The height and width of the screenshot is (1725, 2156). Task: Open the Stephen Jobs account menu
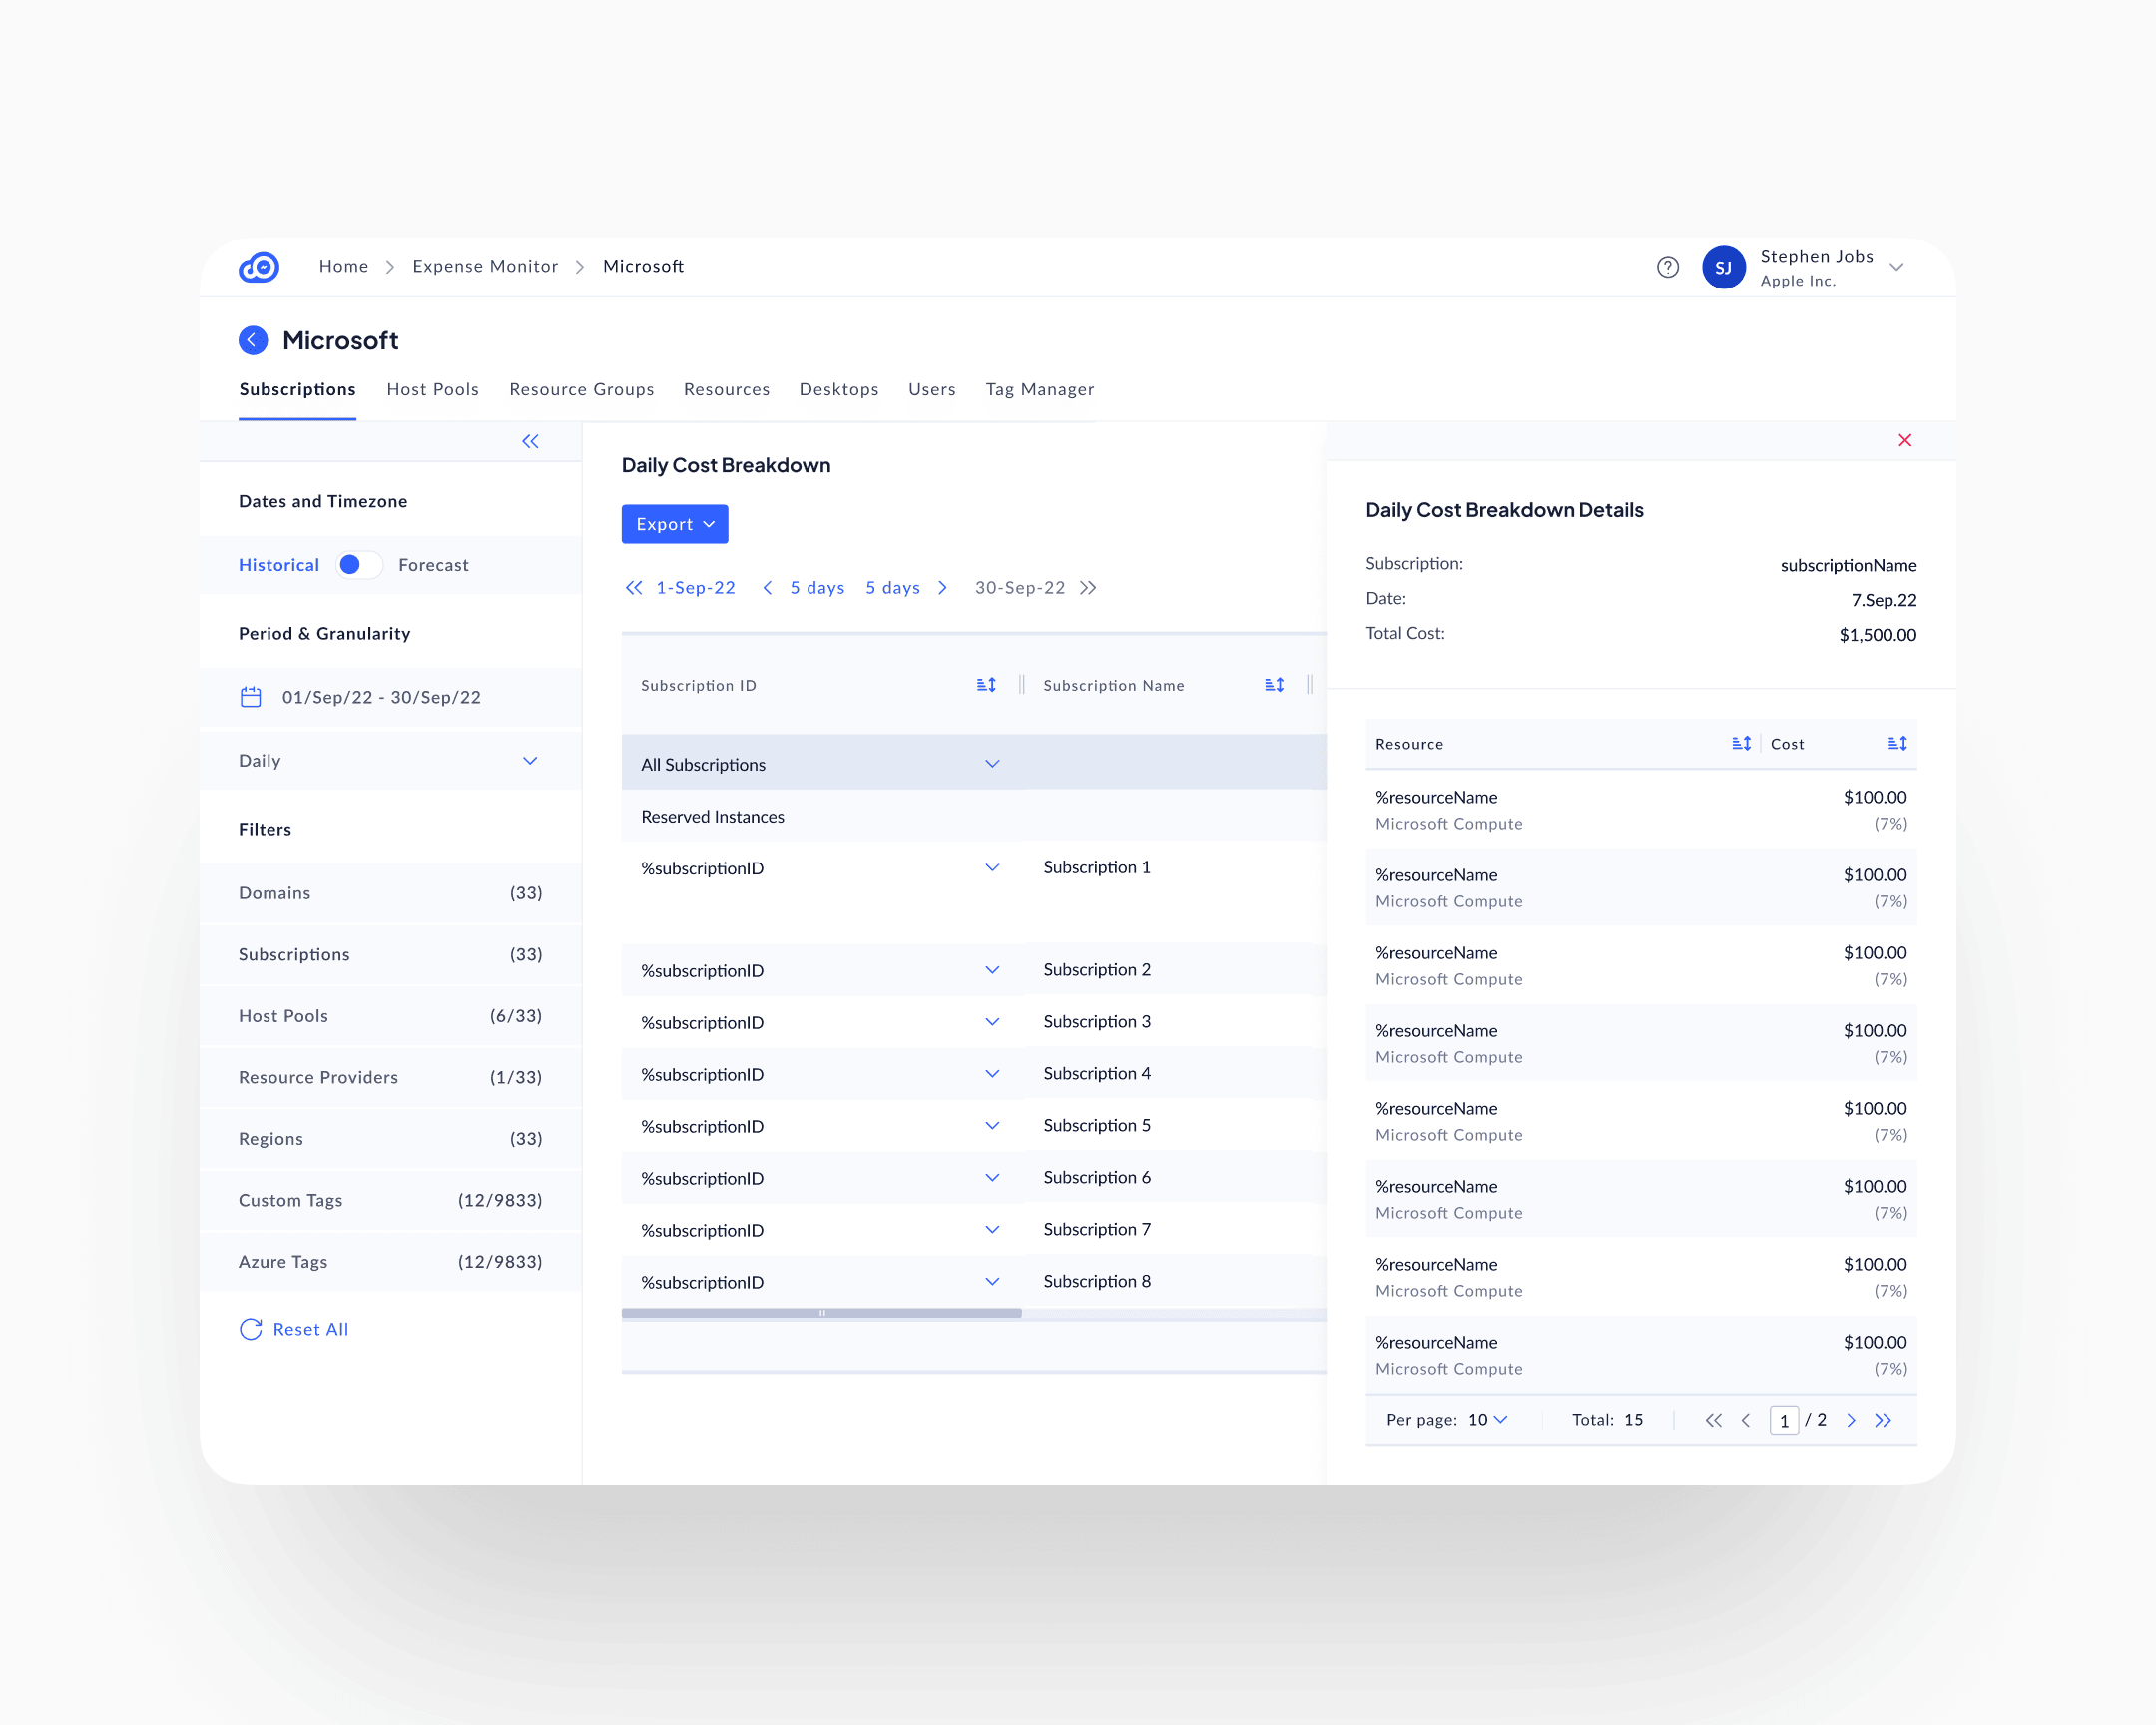pos(1896,267)
